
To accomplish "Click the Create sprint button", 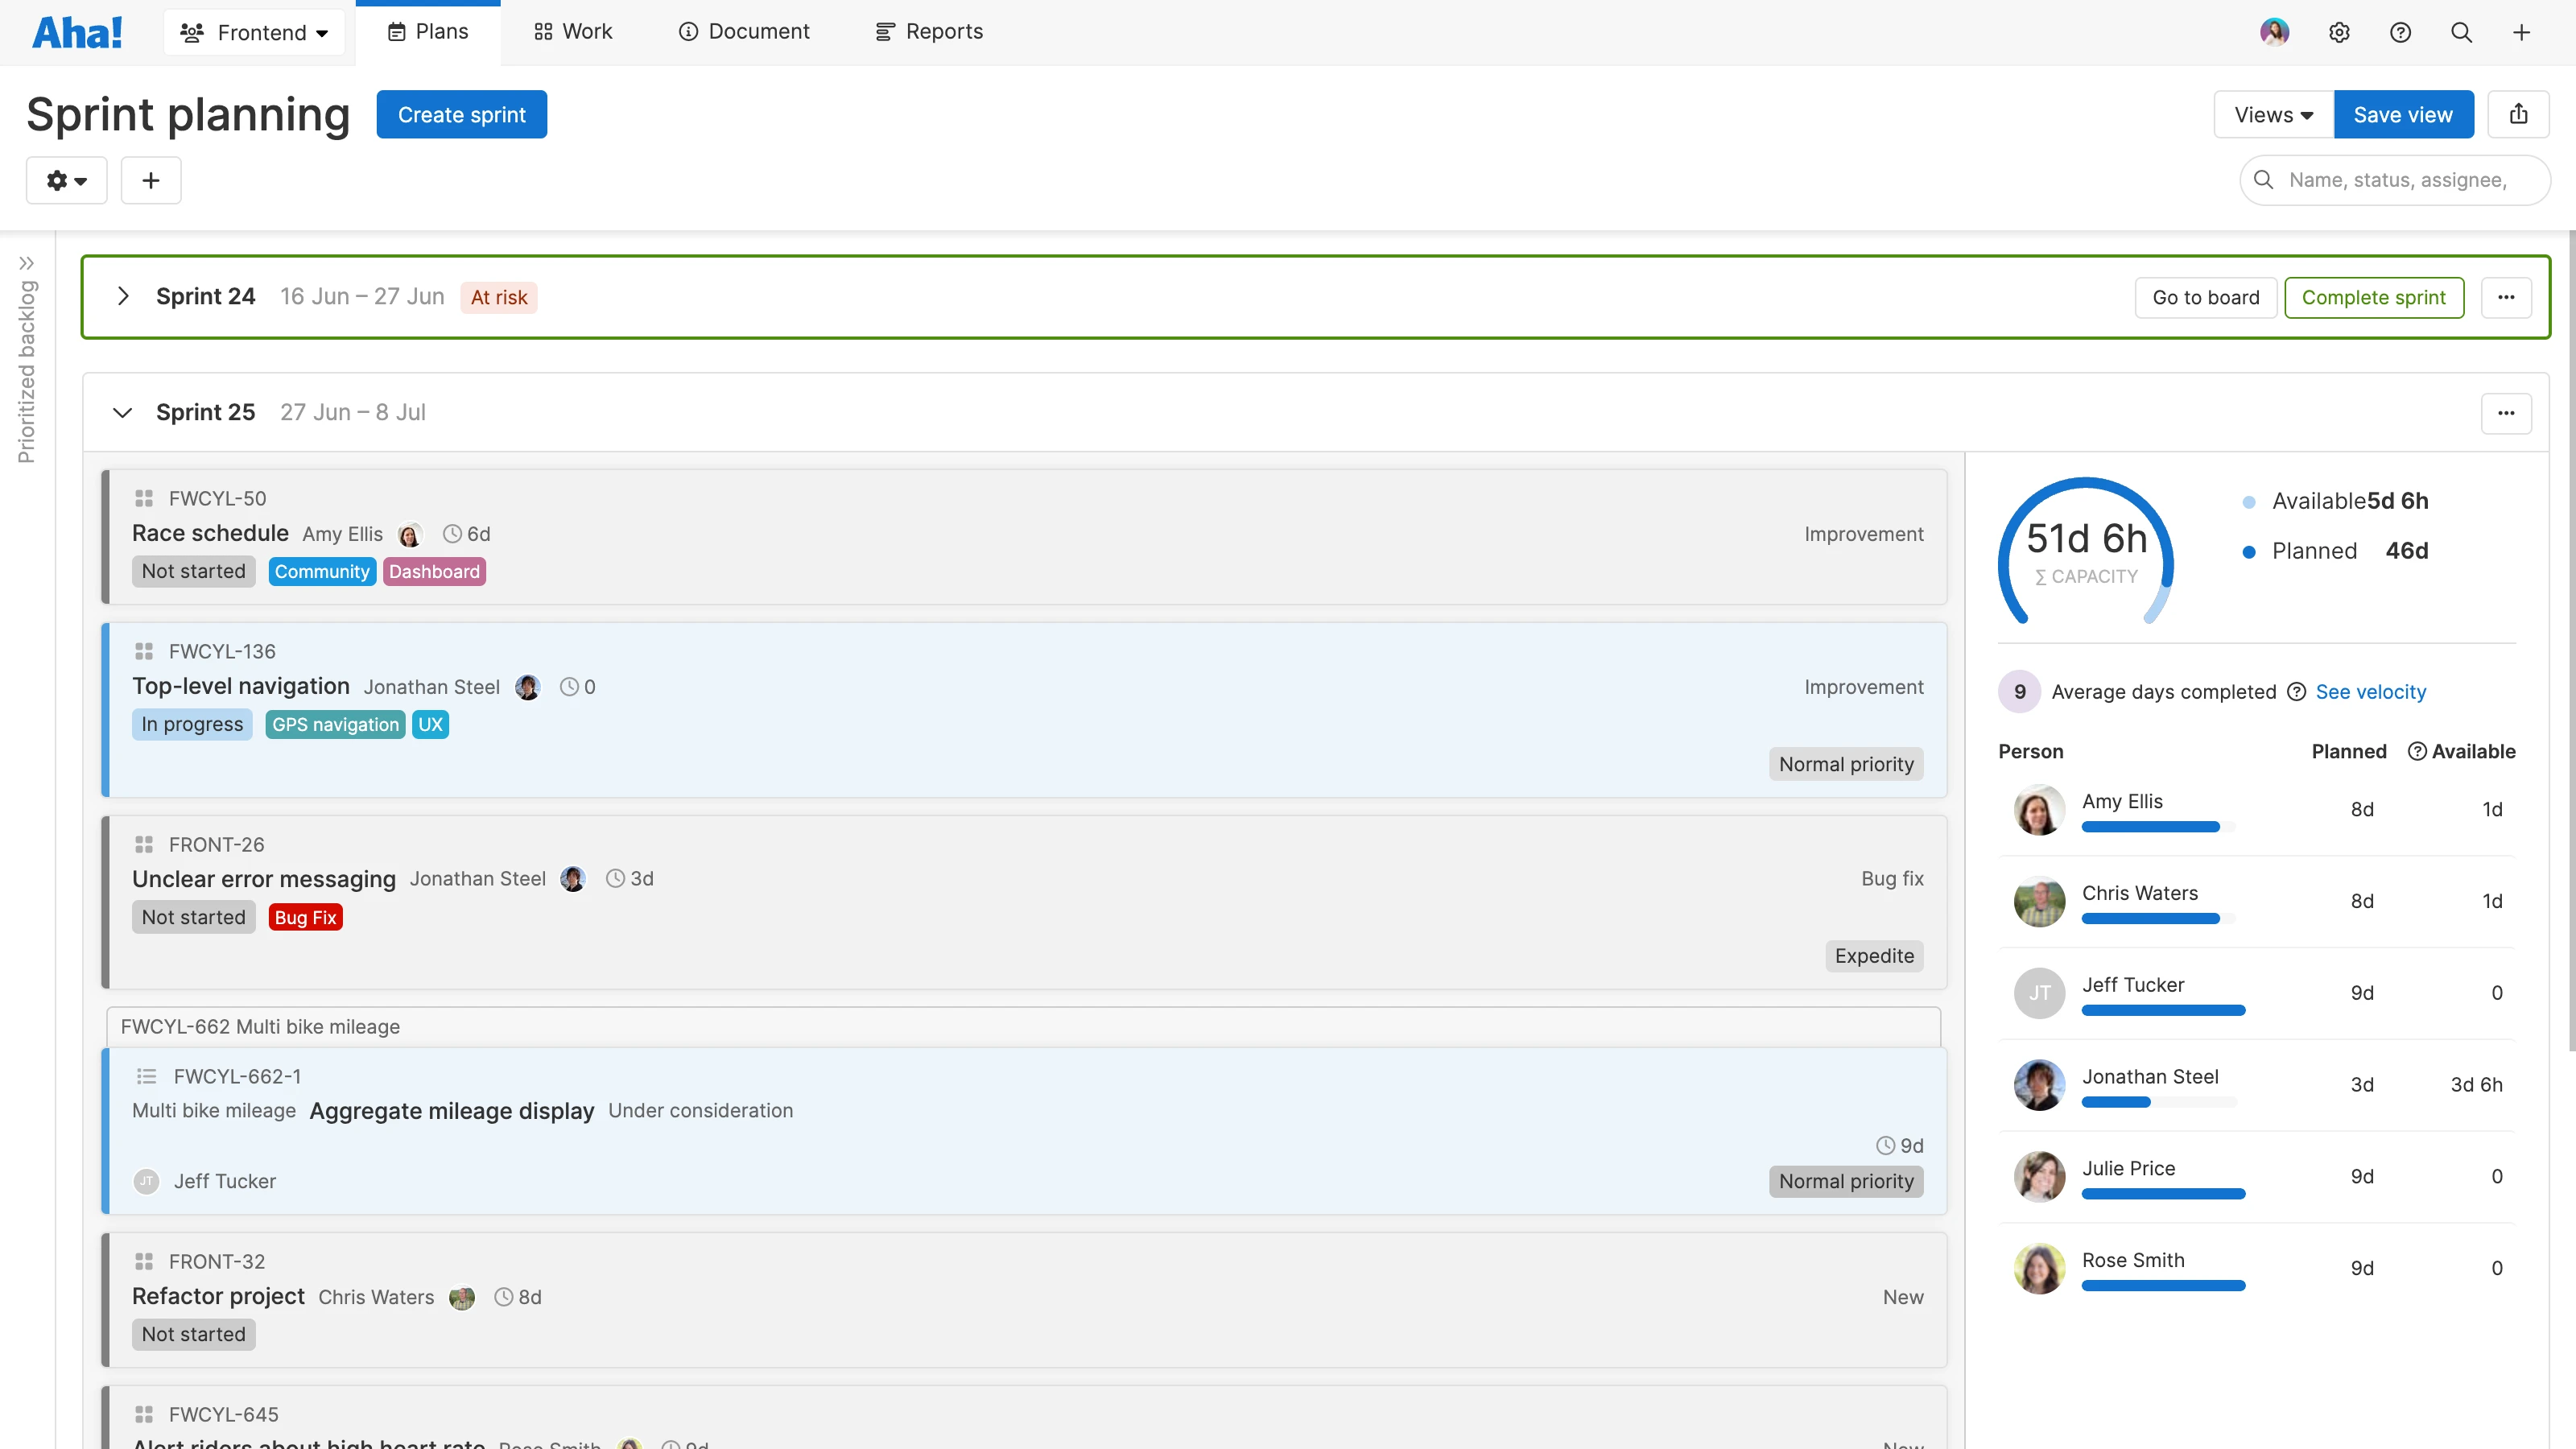I will coord(461,114).
